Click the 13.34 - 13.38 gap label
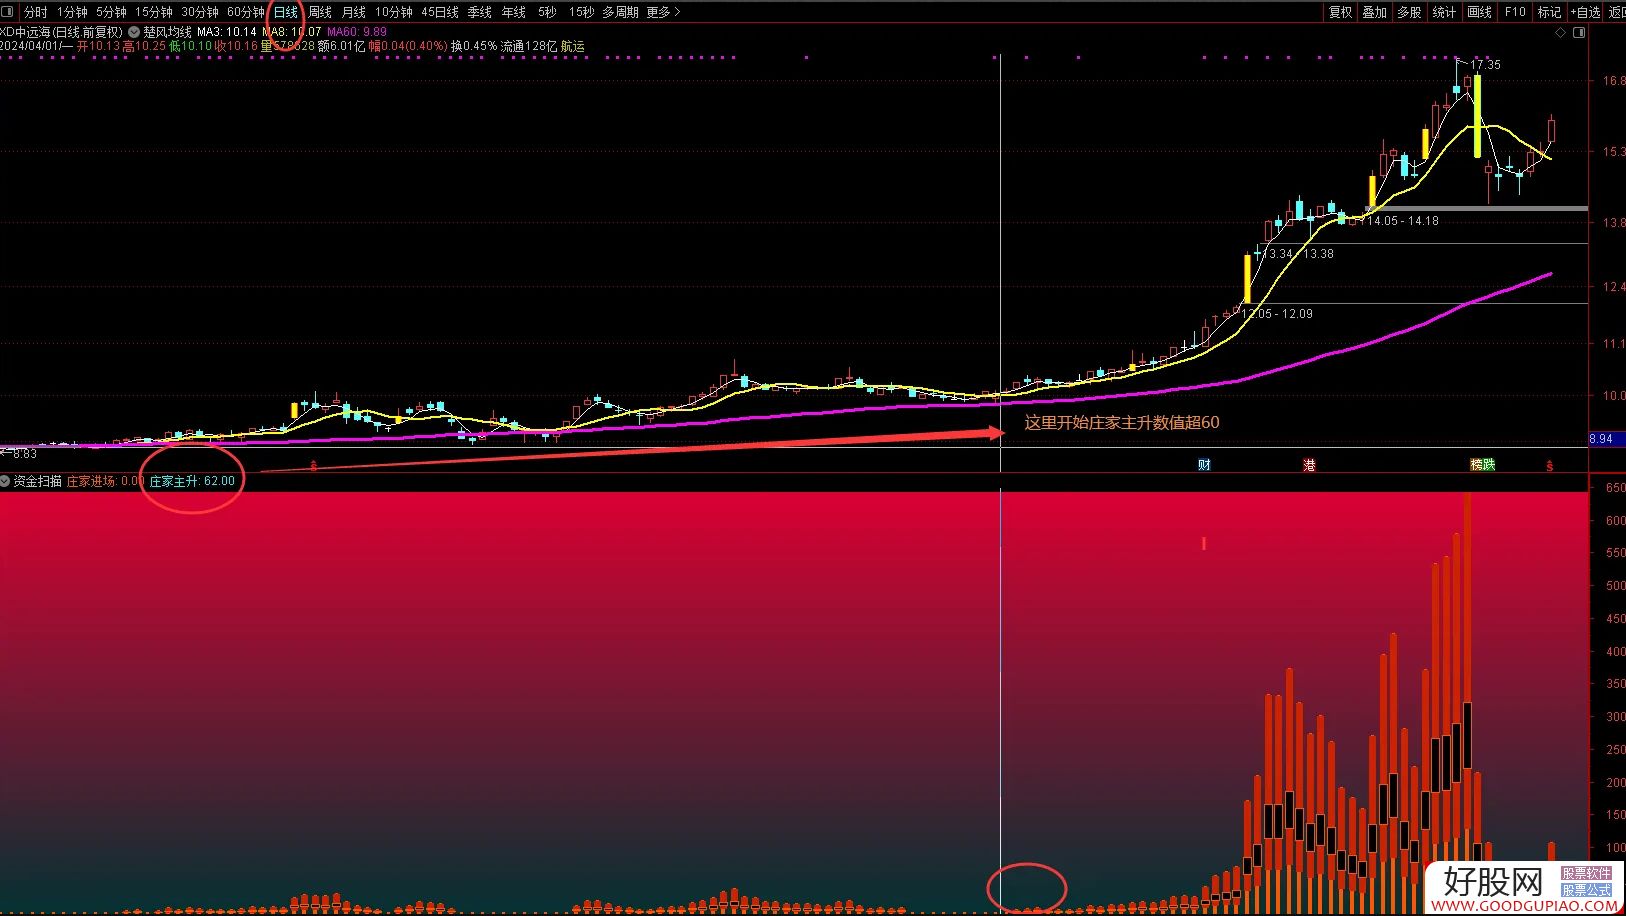 (1299, 254)
